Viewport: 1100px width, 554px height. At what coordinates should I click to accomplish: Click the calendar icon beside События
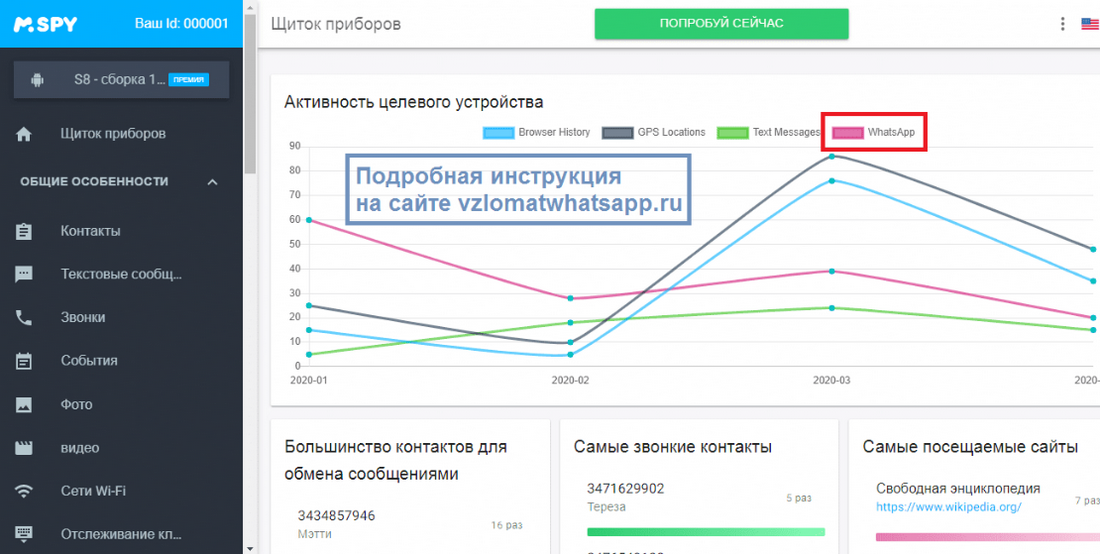[x=24, y=361]
